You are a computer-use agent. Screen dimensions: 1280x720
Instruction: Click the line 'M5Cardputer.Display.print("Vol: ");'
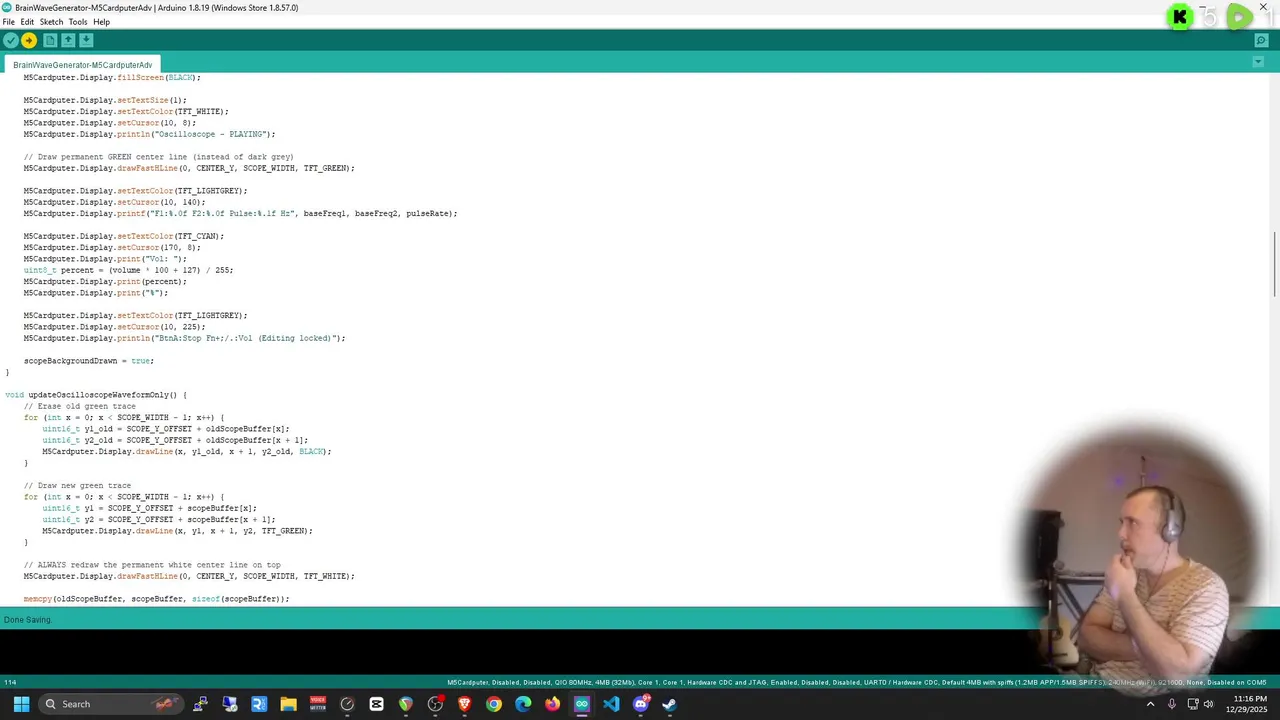tap(105, 259)
